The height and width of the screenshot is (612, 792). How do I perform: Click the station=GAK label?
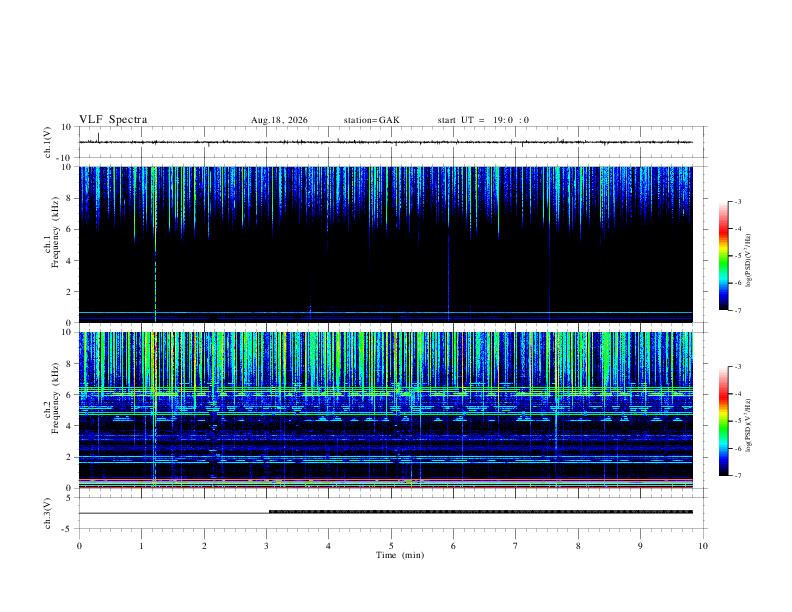coord(371,120)
